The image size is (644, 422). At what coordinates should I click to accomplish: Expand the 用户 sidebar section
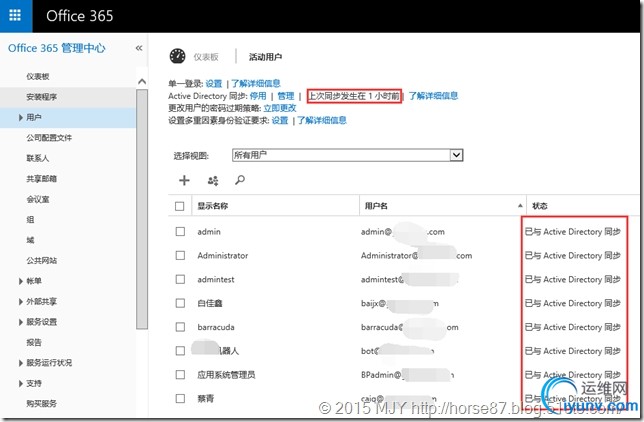tap(21, 118)
